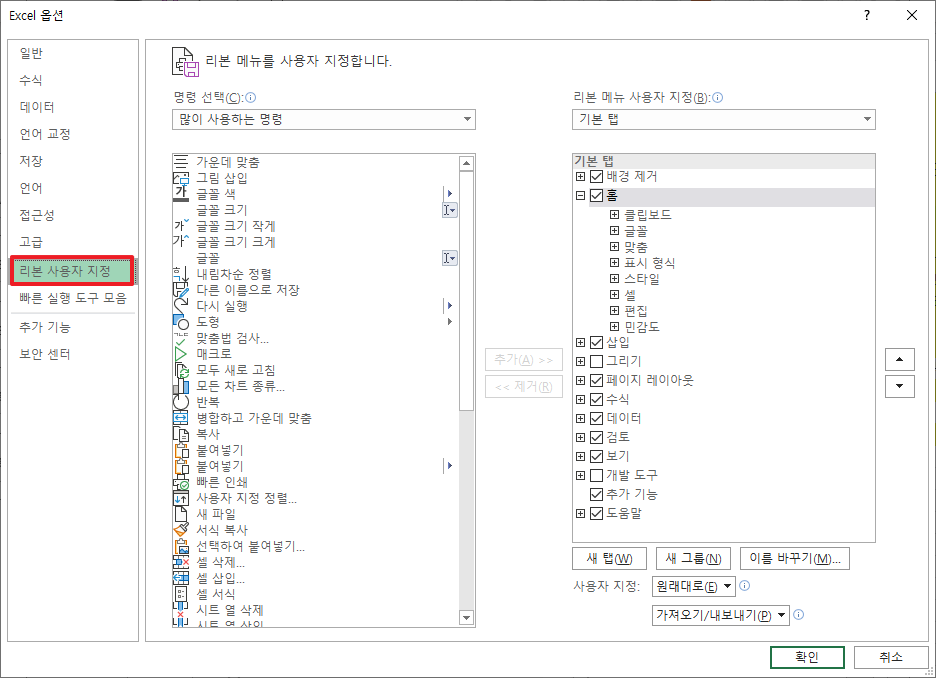Select the 병합하고 가운데 맞춤 icon

point(181,418)
